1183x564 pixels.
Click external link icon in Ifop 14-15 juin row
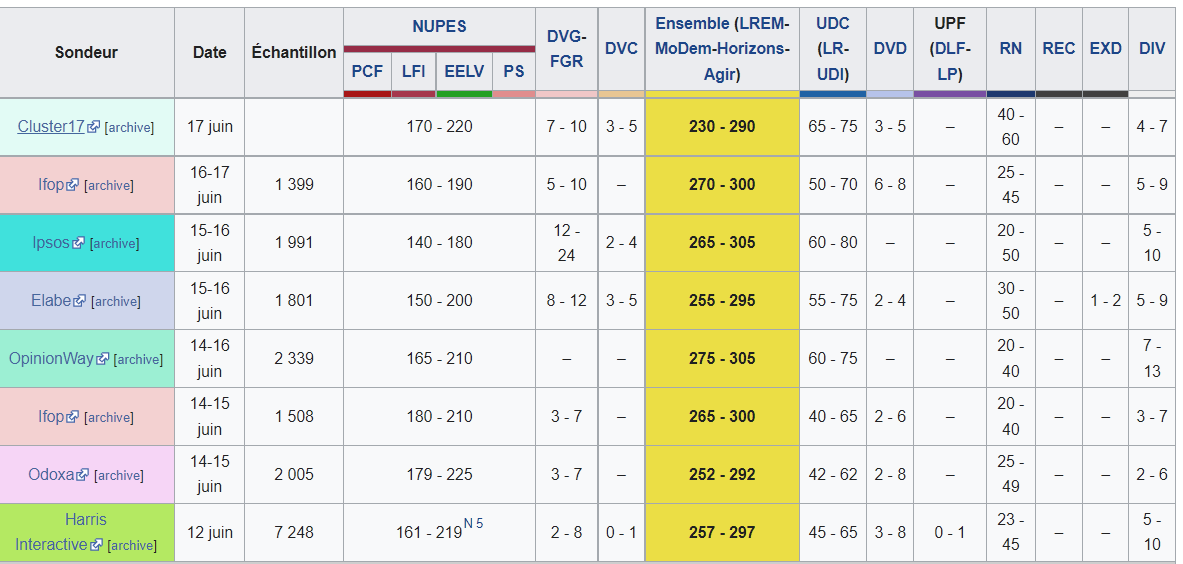click(74, 417)
